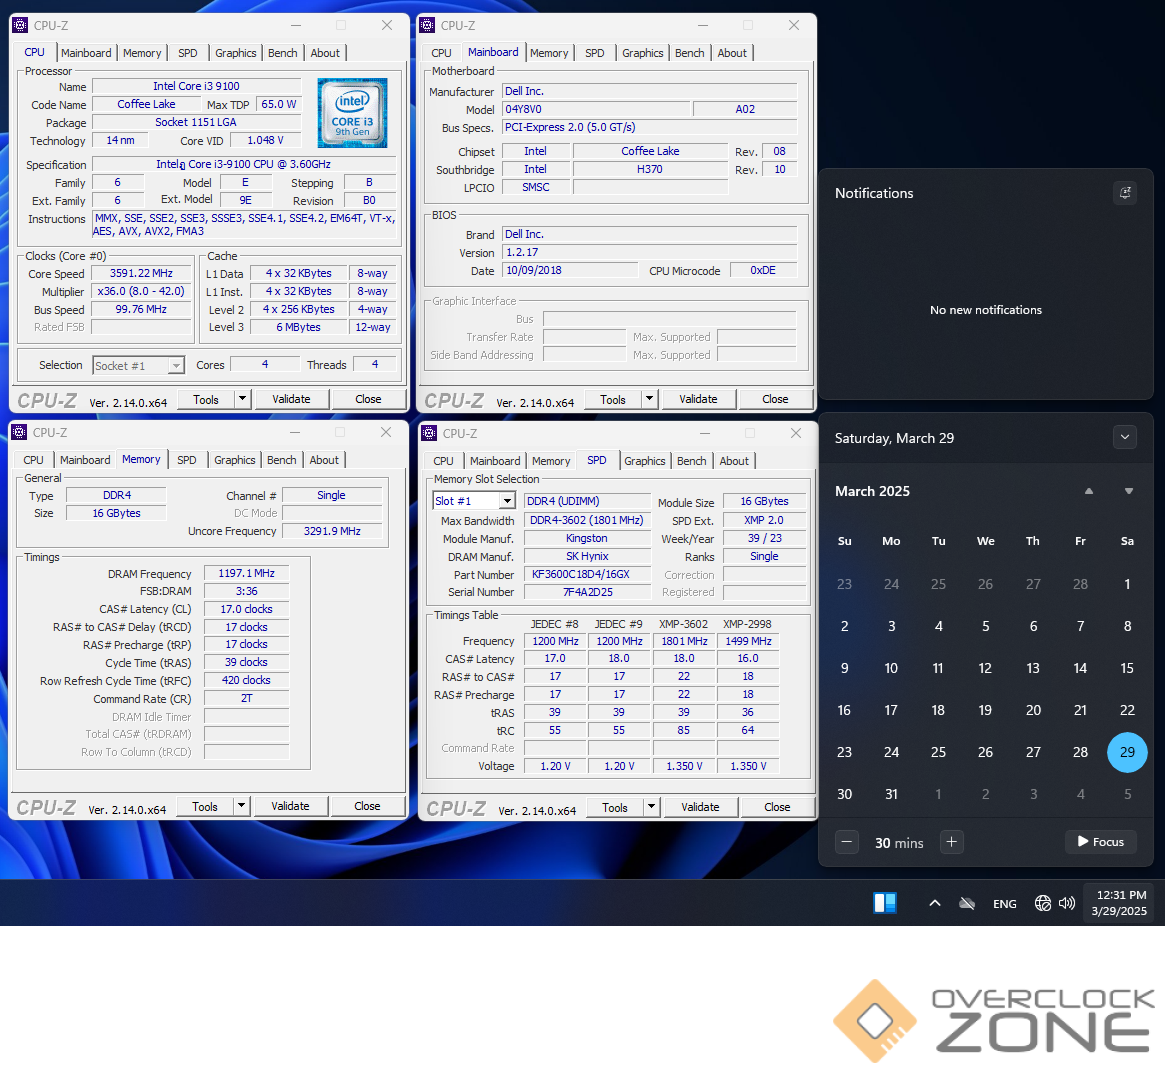The width and height of the screenshot is (1165, 1073).
Task: Click Uncore Frequency 3291.9 MHz value
Action: (332, 531)
